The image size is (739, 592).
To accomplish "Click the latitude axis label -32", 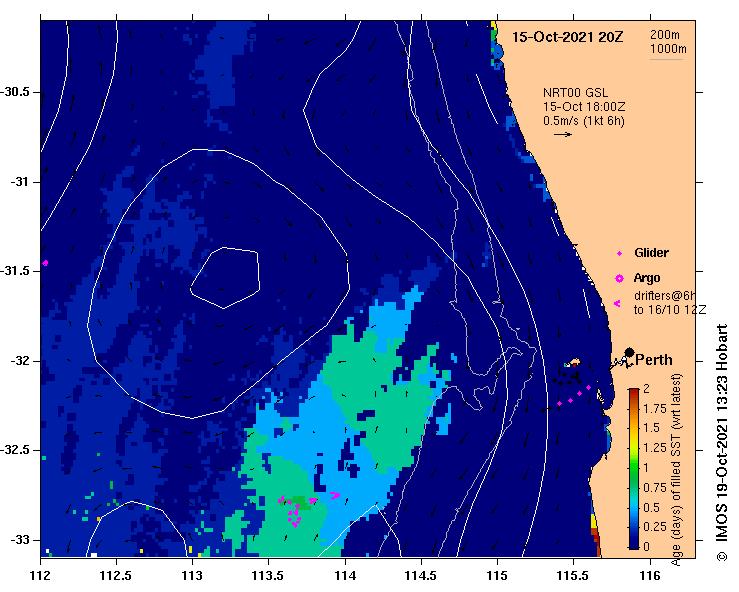I will pyautogui.click(x=19, y=361).
